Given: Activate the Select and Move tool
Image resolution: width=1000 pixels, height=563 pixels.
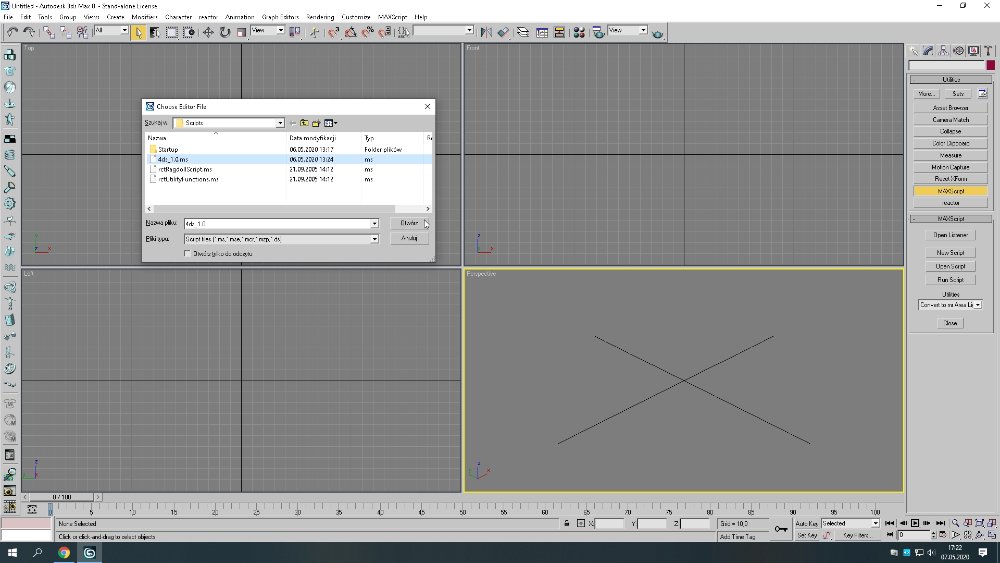Looking at the screenshot, I should pos(208,32).
